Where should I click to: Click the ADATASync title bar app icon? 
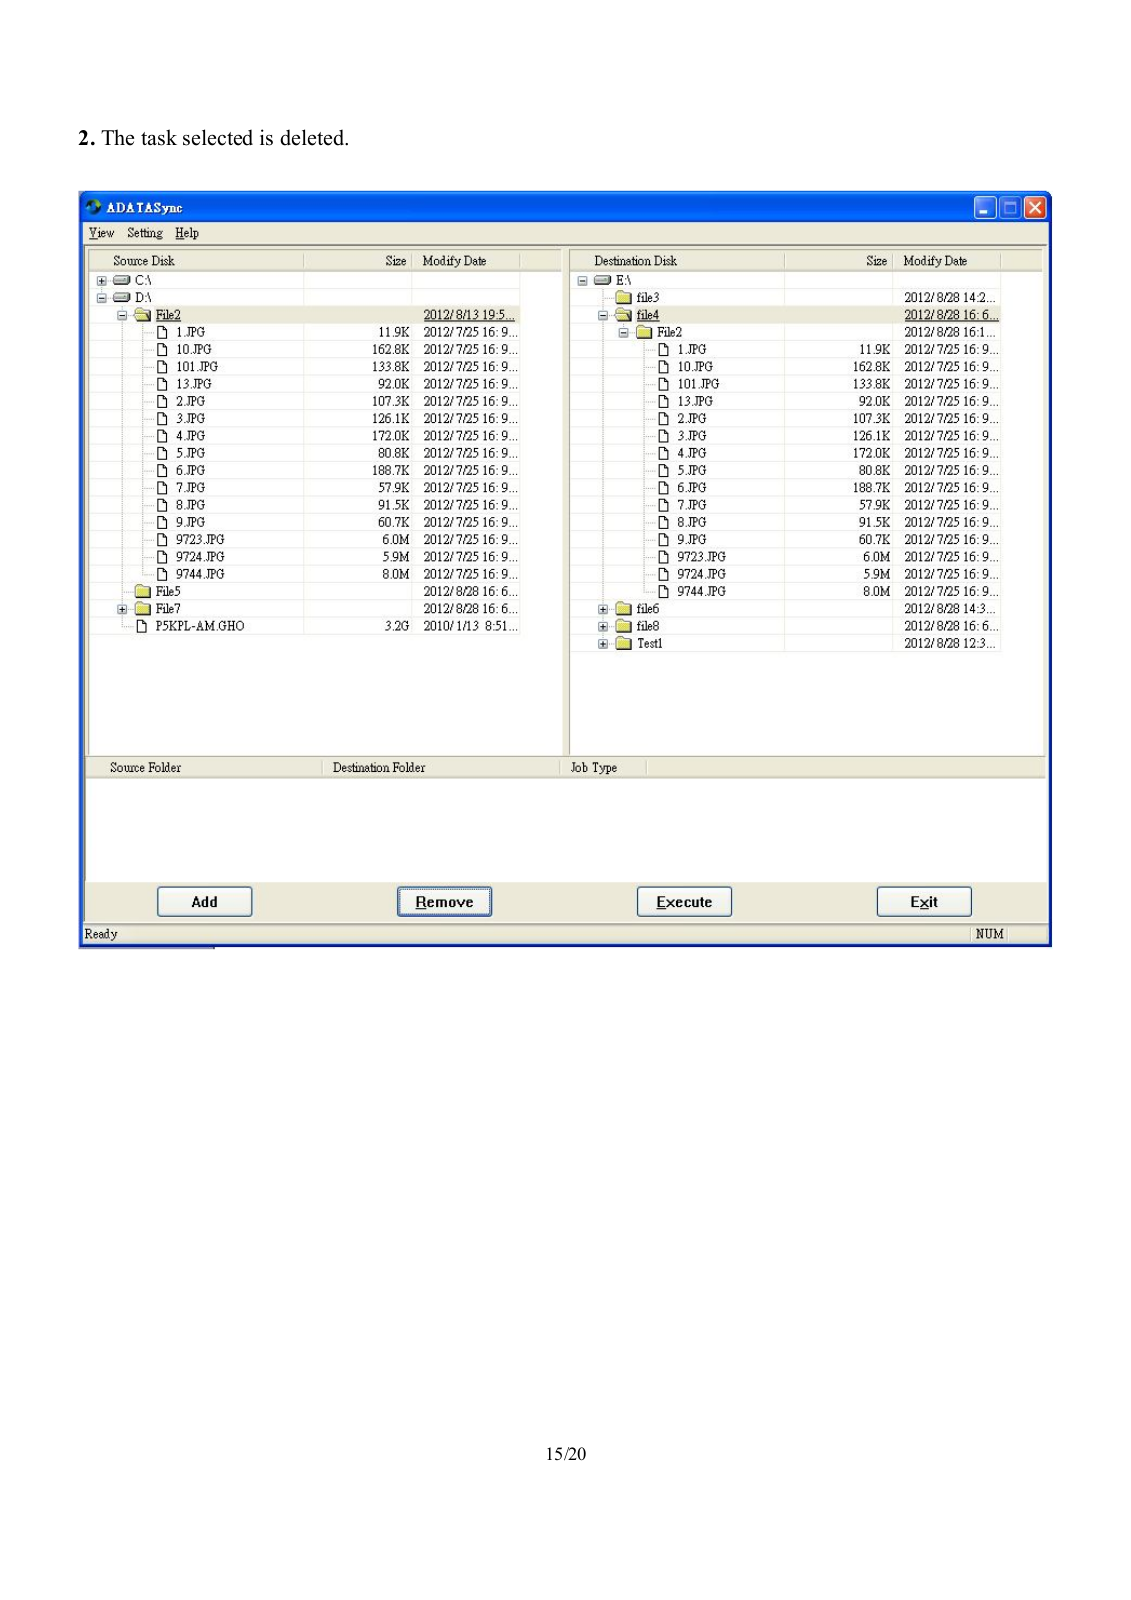click(x=94, y=207)
